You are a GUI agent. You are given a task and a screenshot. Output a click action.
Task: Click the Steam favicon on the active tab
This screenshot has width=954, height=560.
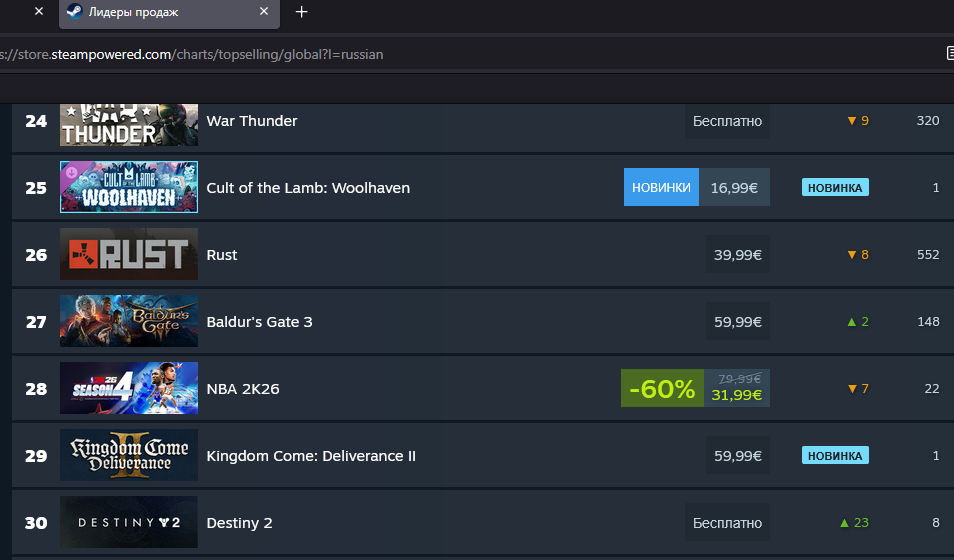coord(75,12)
